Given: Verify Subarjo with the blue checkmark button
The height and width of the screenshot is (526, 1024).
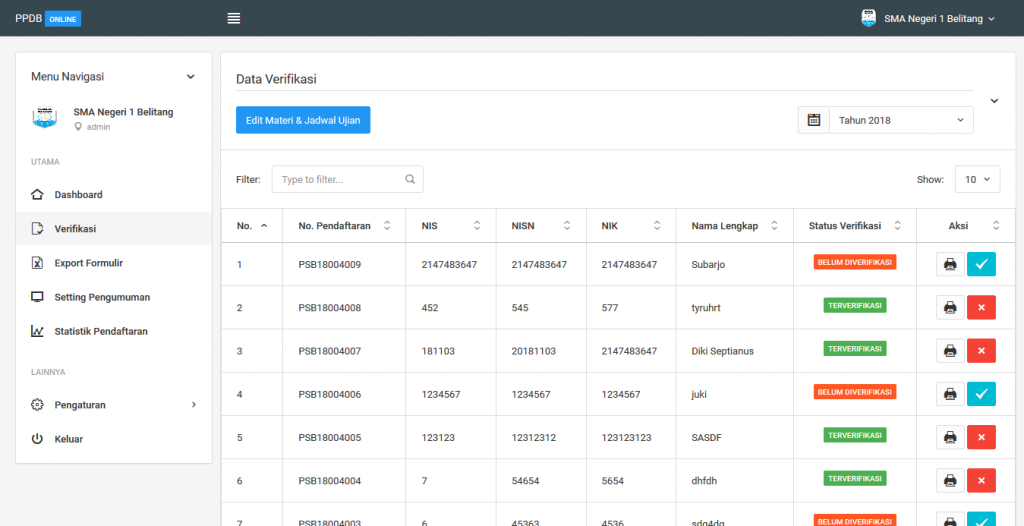Looking at the screenshot, I should click(981, 264).
